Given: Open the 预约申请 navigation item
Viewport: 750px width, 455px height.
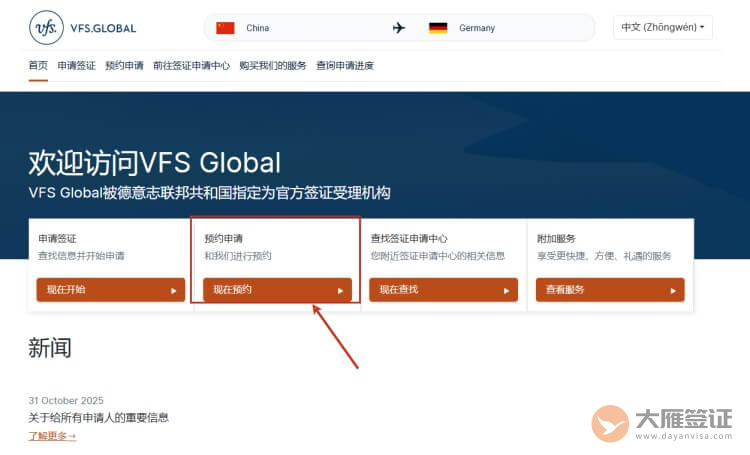Looking at the screenshot, I should click(124, 65).
